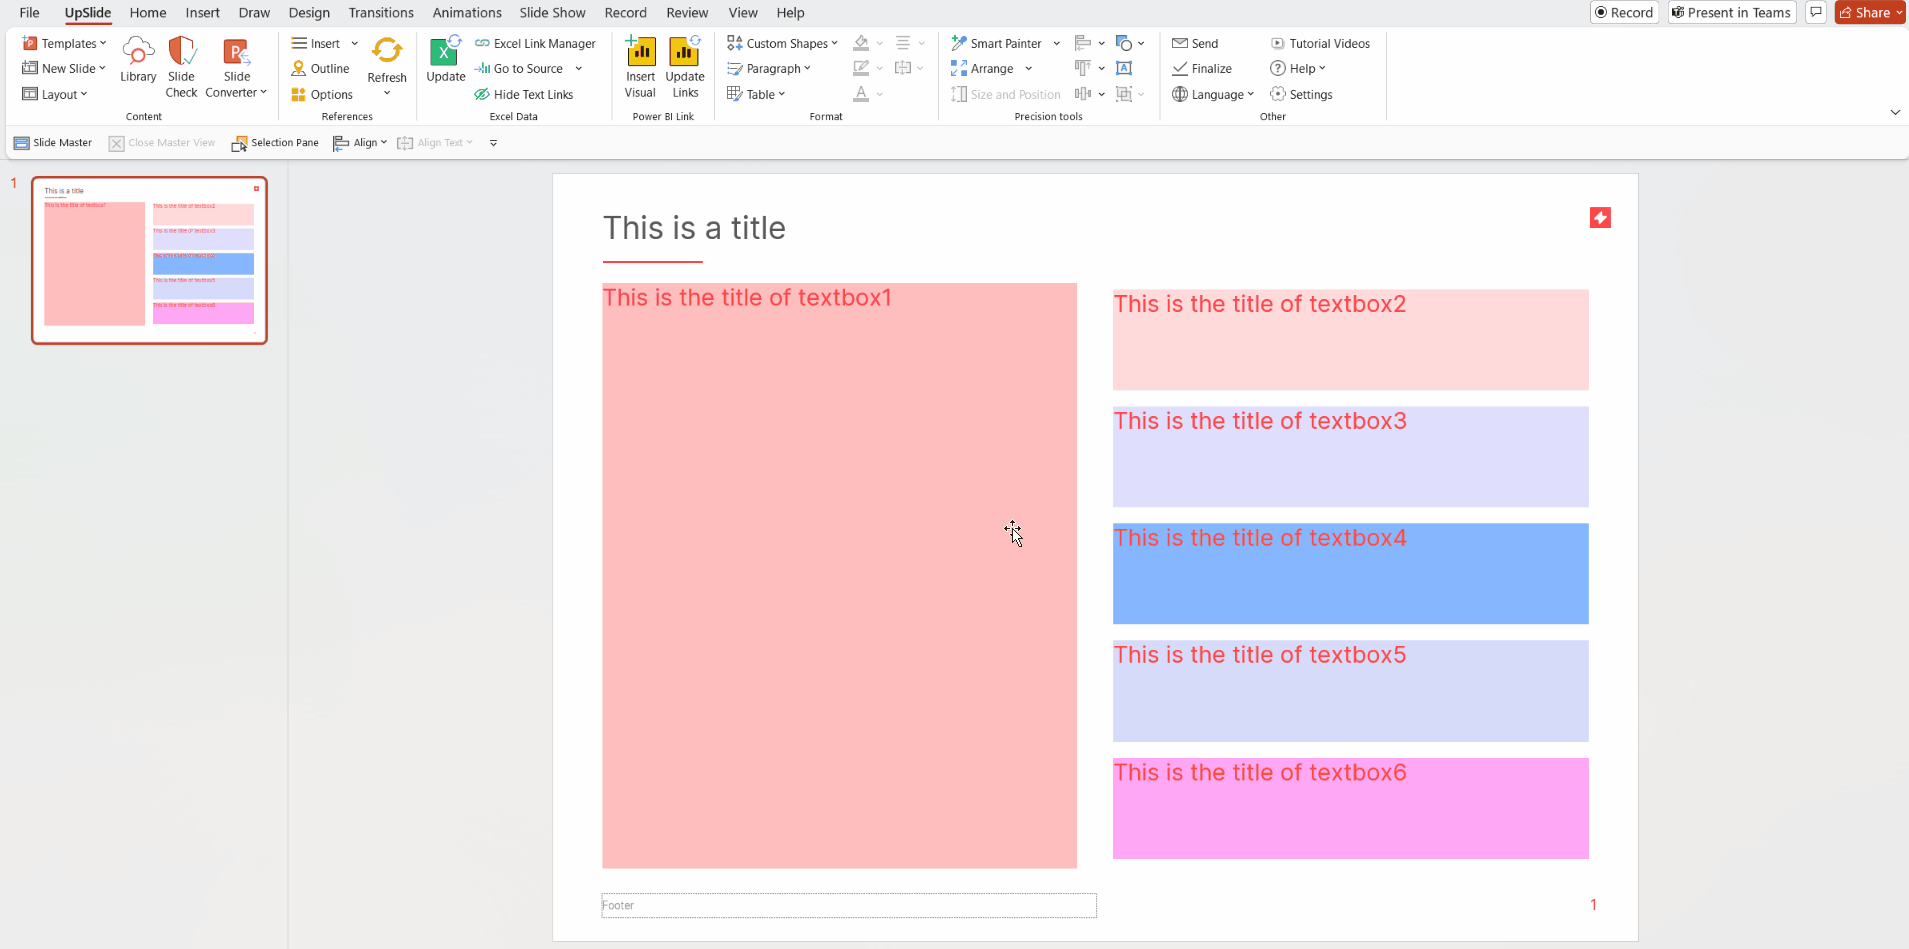Open the Paragraph dropdown
Image resolution: width=1909 pixels, height=949 pixels.
[769, 69]
